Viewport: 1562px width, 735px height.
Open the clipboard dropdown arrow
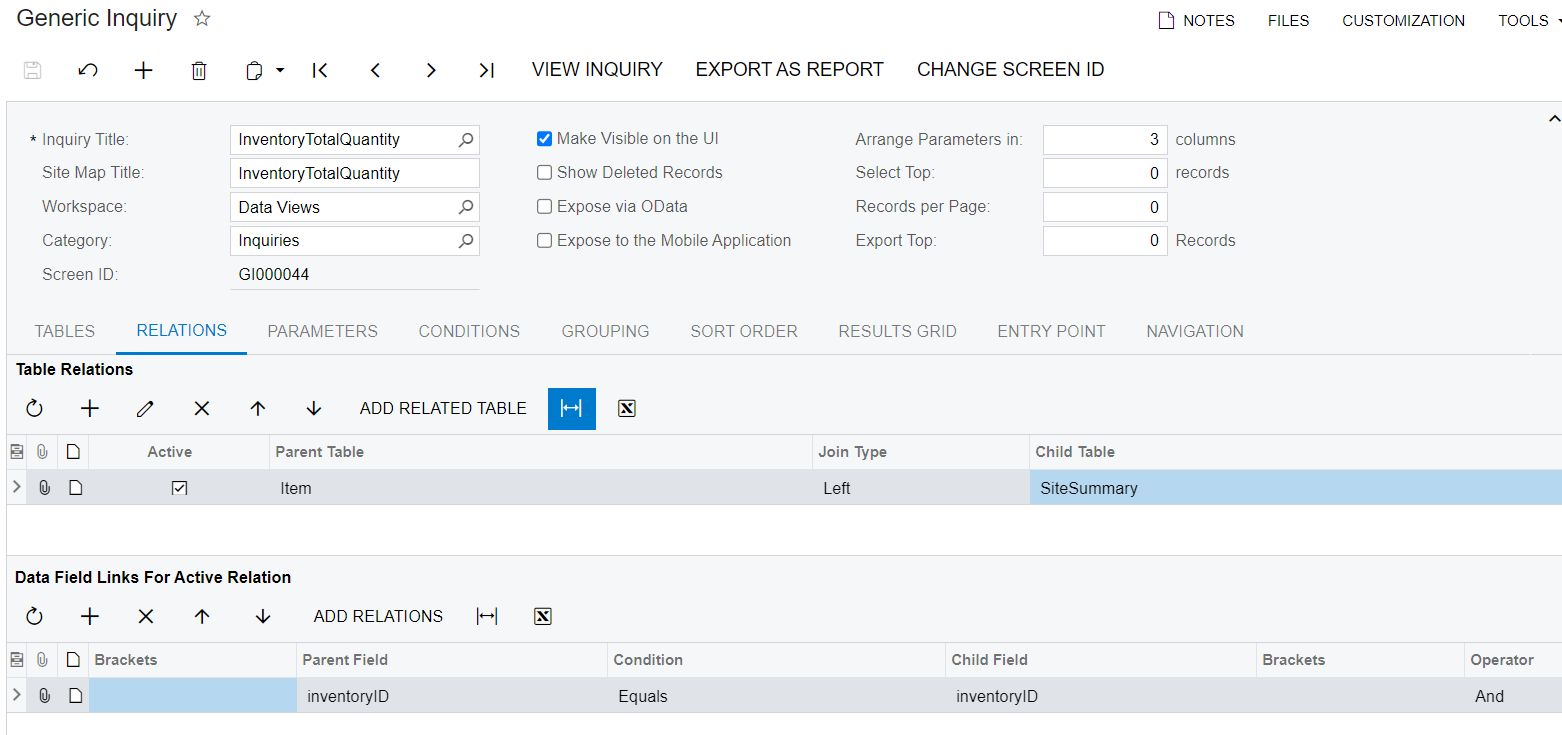tap(280, 70)
